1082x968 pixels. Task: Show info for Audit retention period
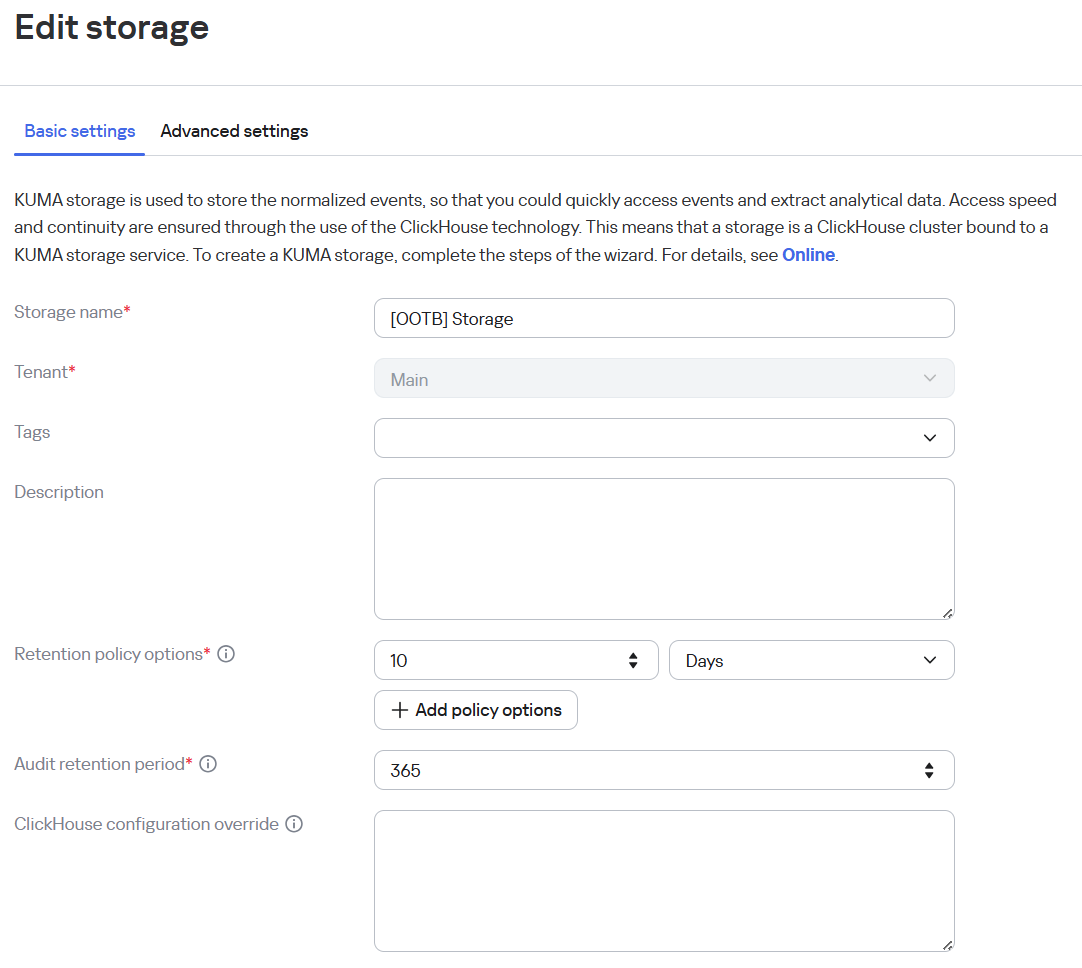point(208,764)
